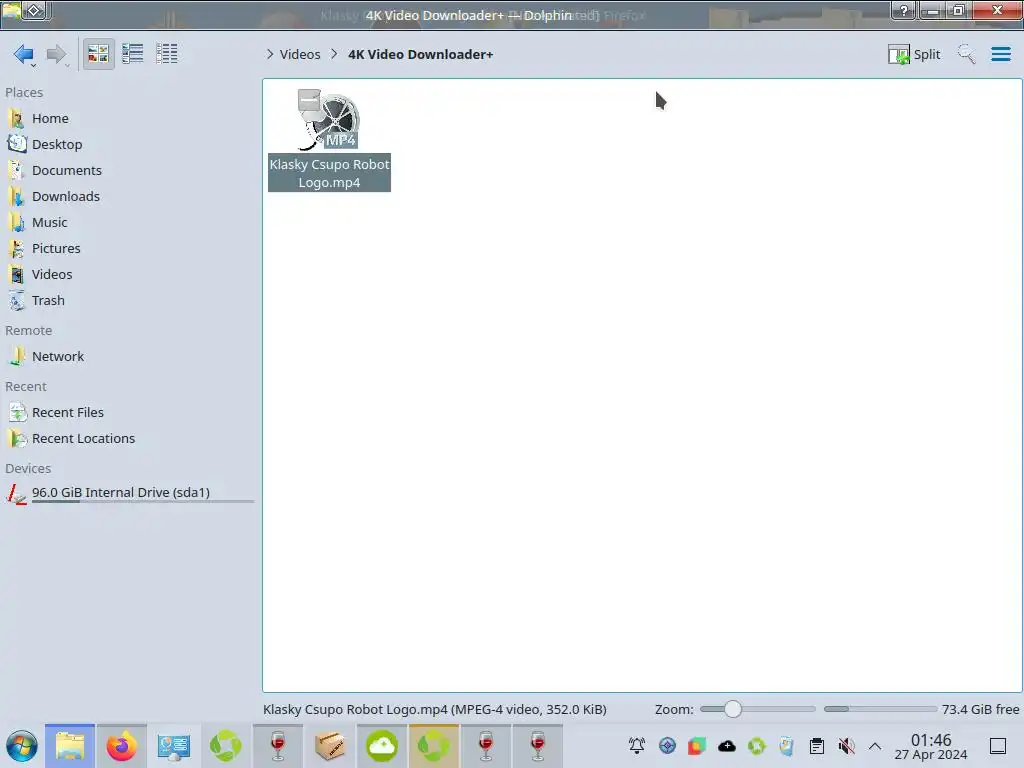Viewport: 1024px width, 768px height.
Task: Expand hidden system tray icons arrow
Action: 875,746
